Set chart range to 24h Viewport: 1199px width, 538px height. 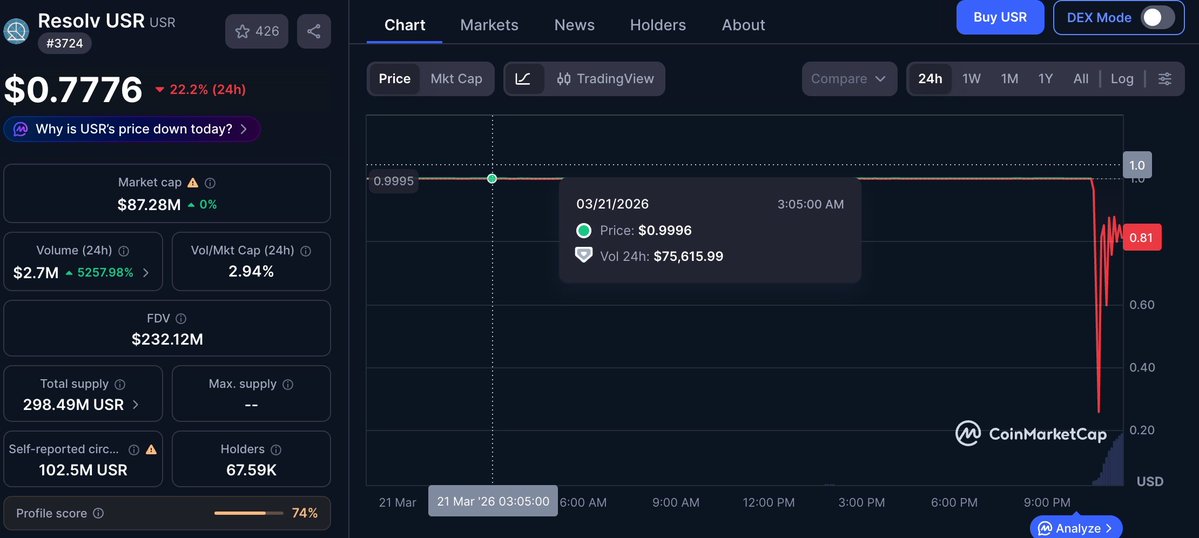click(930, 79)
